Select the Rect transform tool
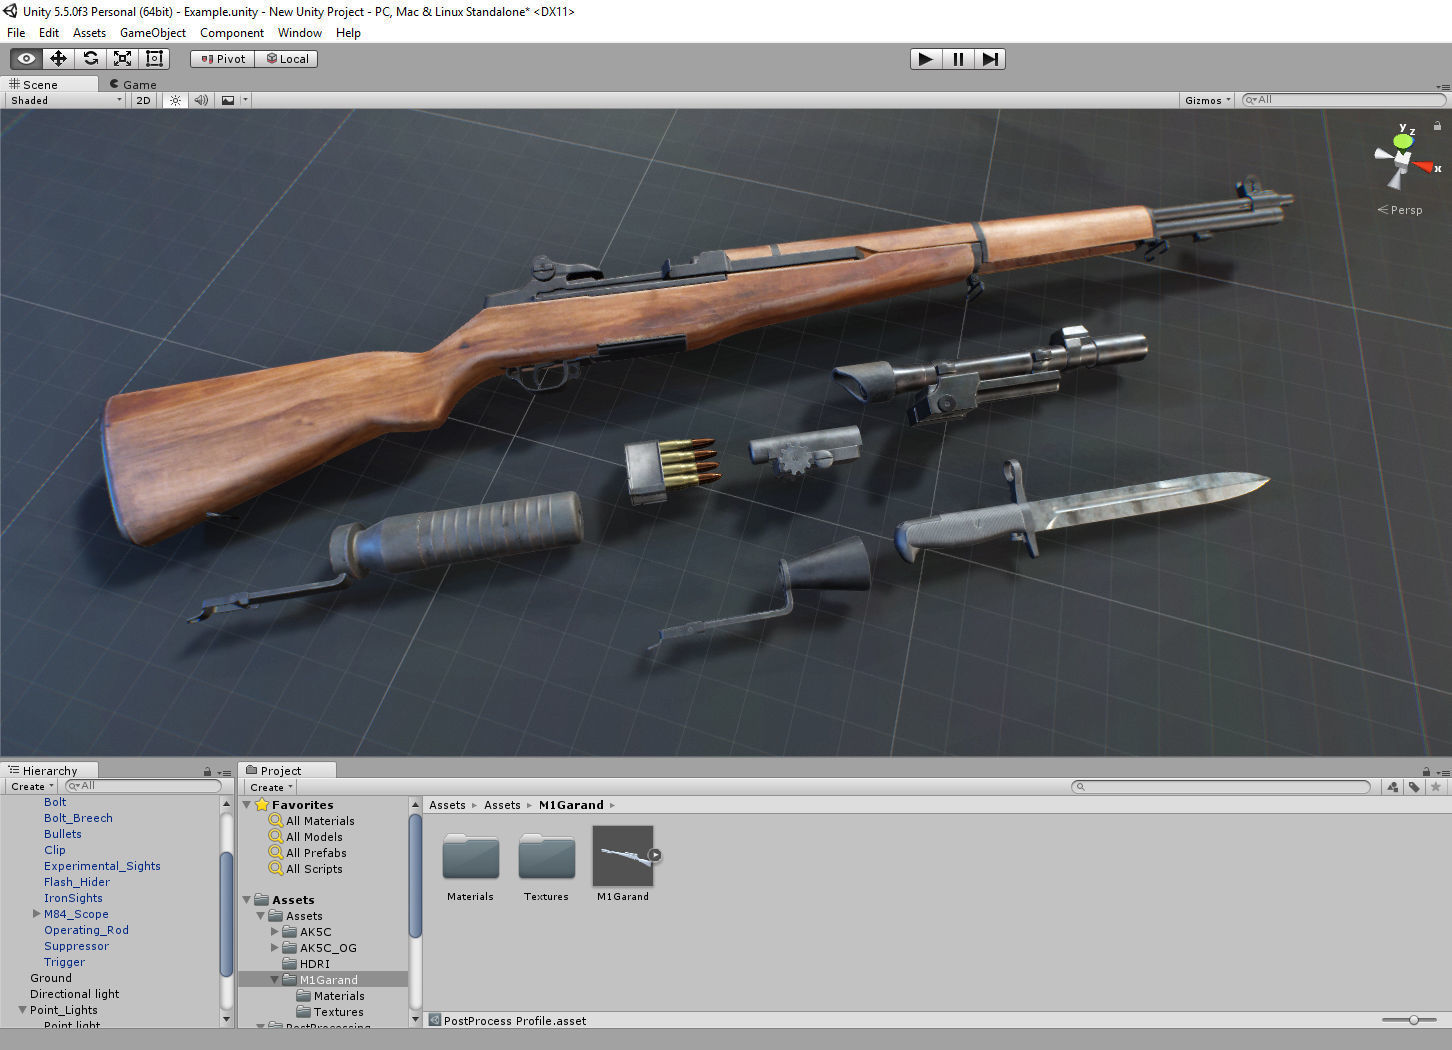Image resolution: width=1452 pixels, height=1050 pixels. pos(155,59)
